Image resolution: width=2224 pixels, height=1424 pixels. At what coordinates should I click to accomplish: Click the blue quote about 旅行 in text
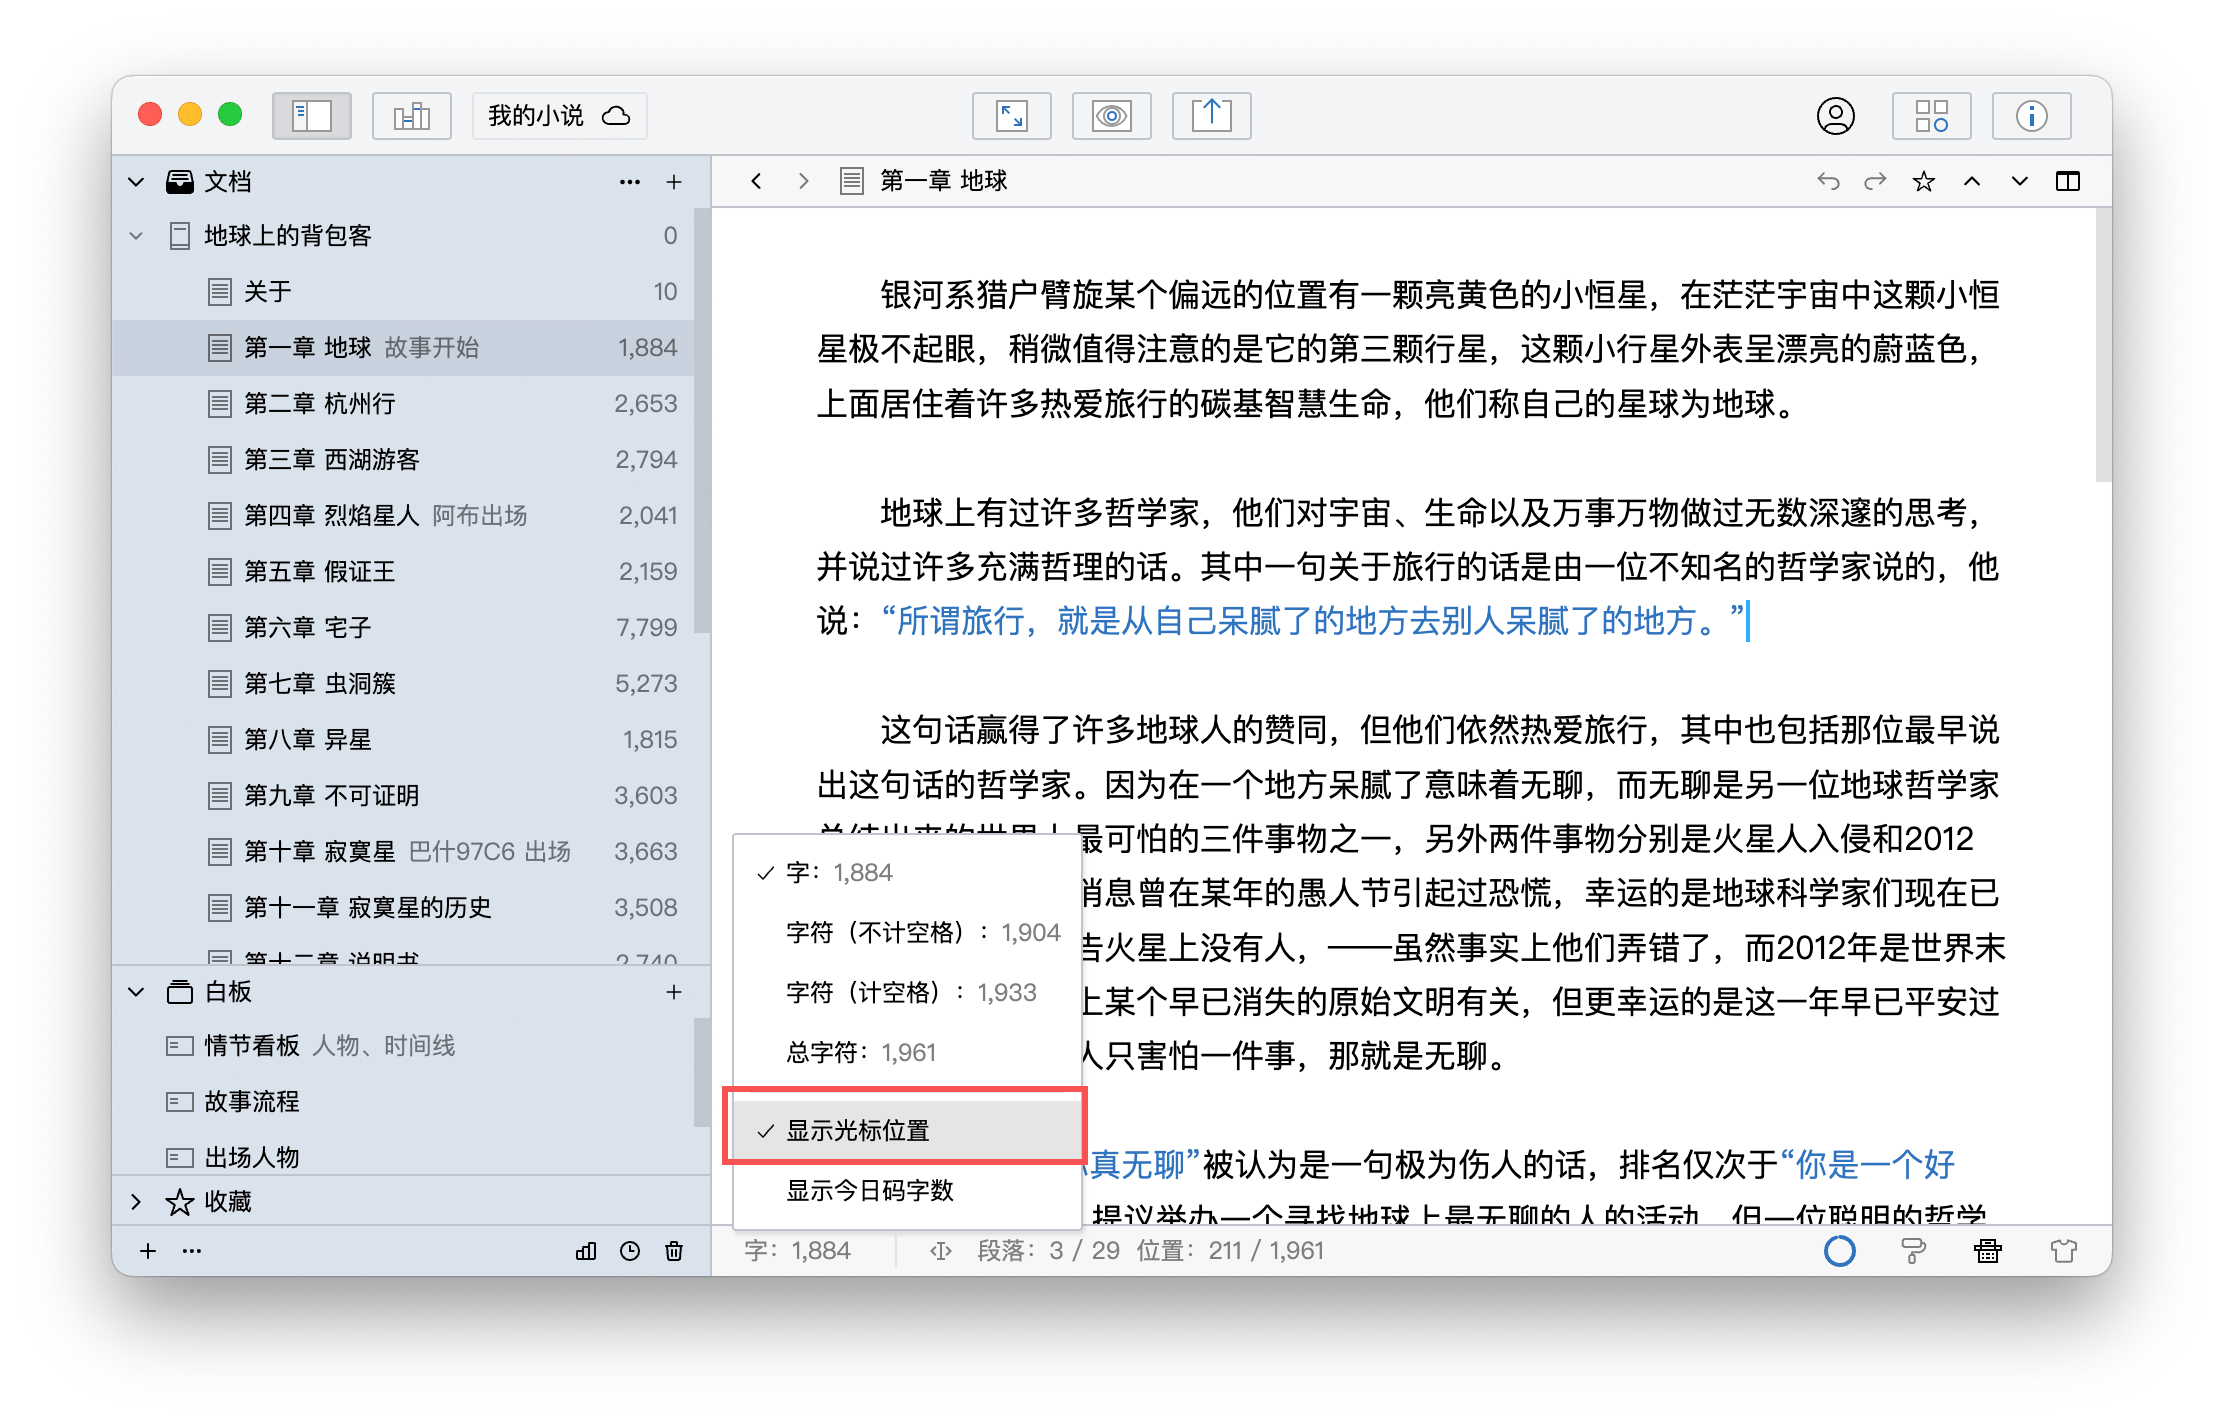(x=1313, y=621)
